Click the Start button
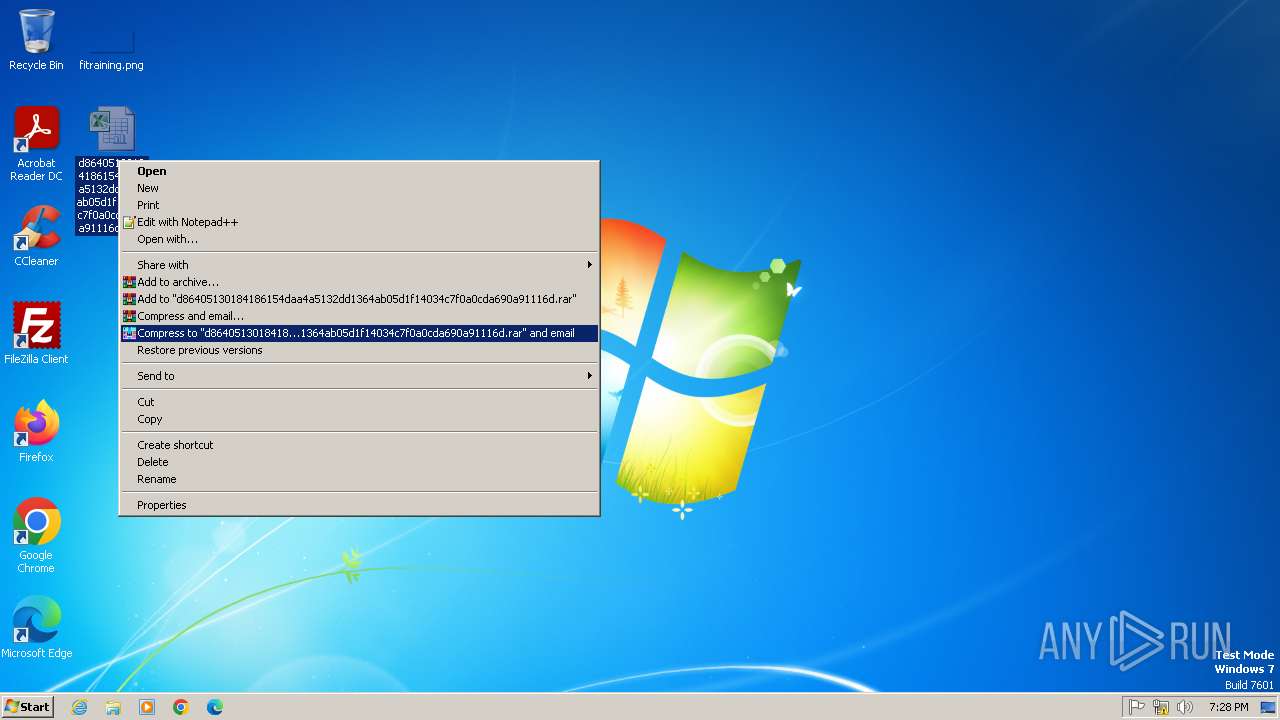Image resolution: width=1280 pixels, height=720 pixels. click(27, 706)
